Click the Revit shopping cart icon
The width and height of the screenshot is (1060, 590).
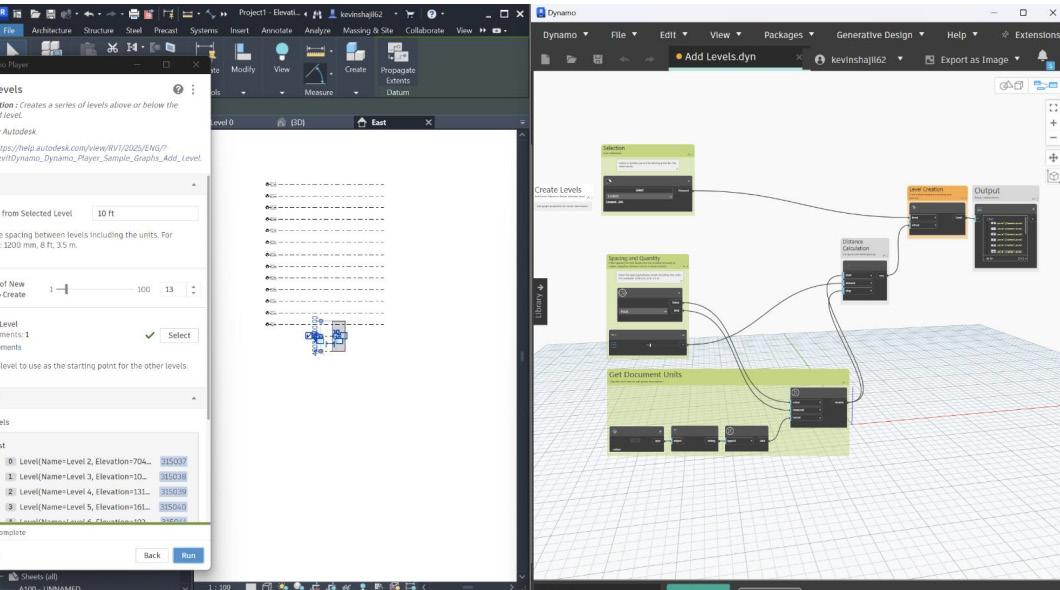[x=410, y=14]
